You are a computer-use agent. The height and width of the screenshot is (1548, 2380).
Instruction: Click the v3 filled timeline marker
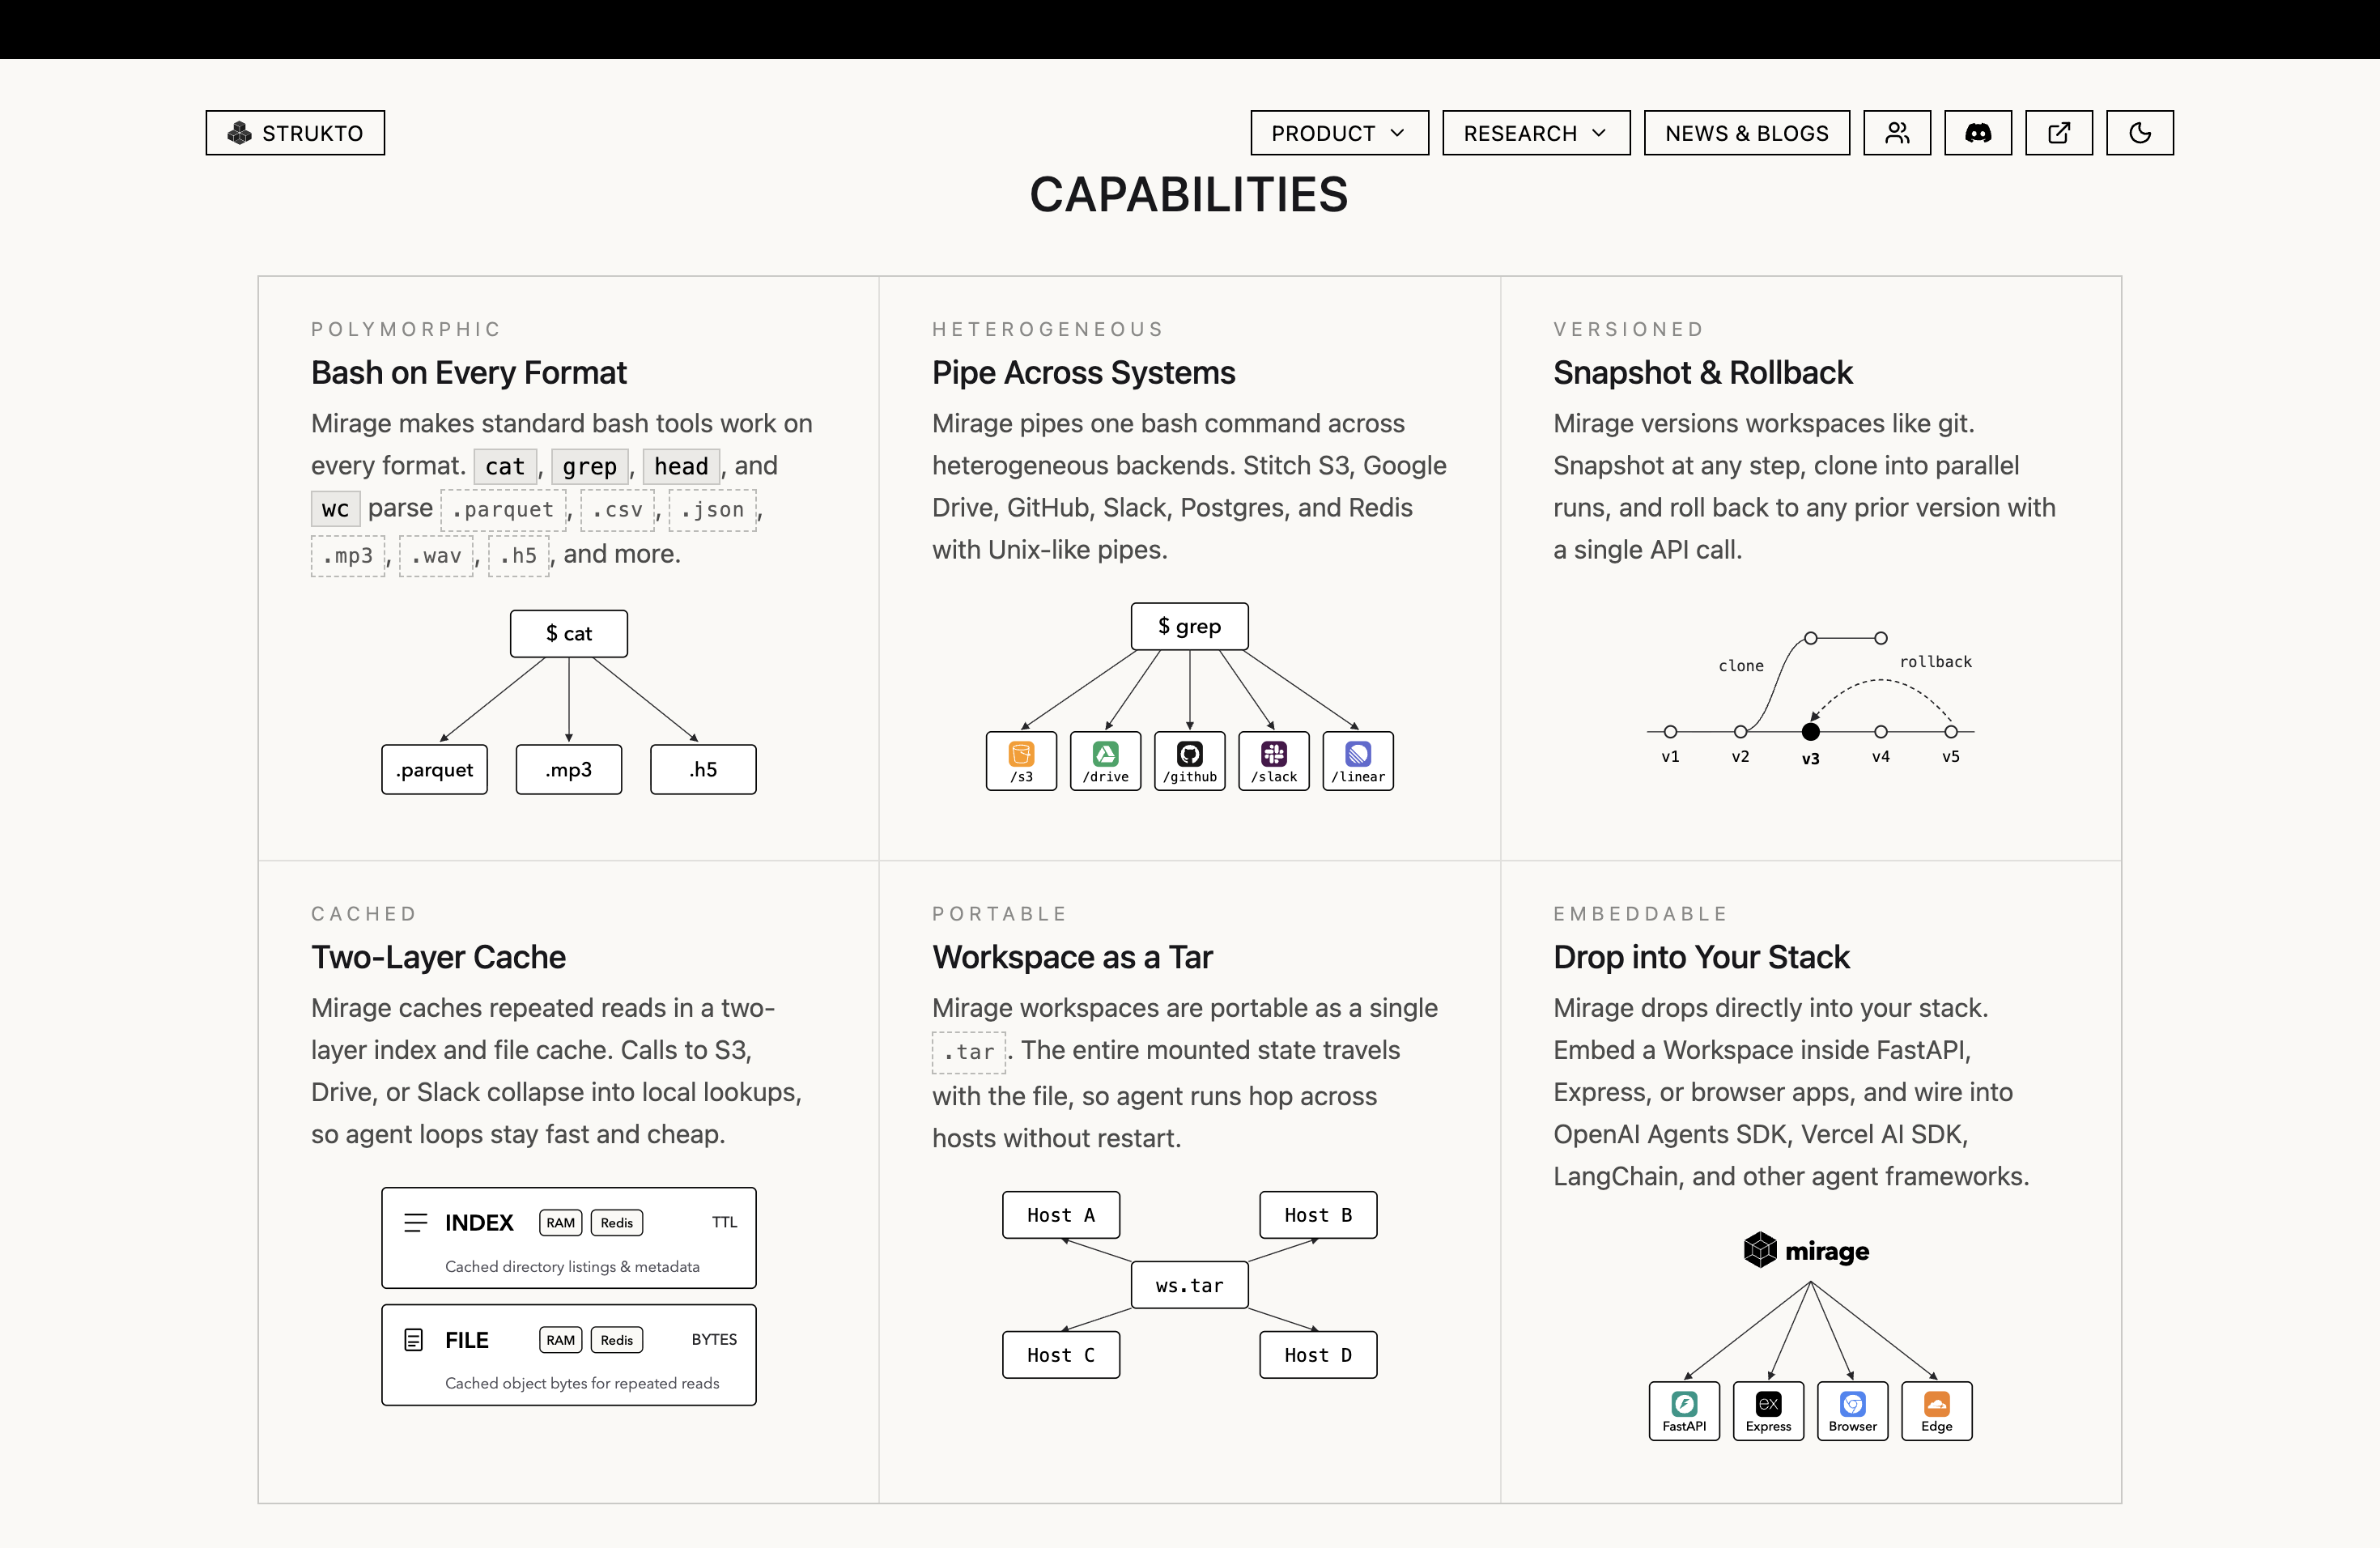1810,732
